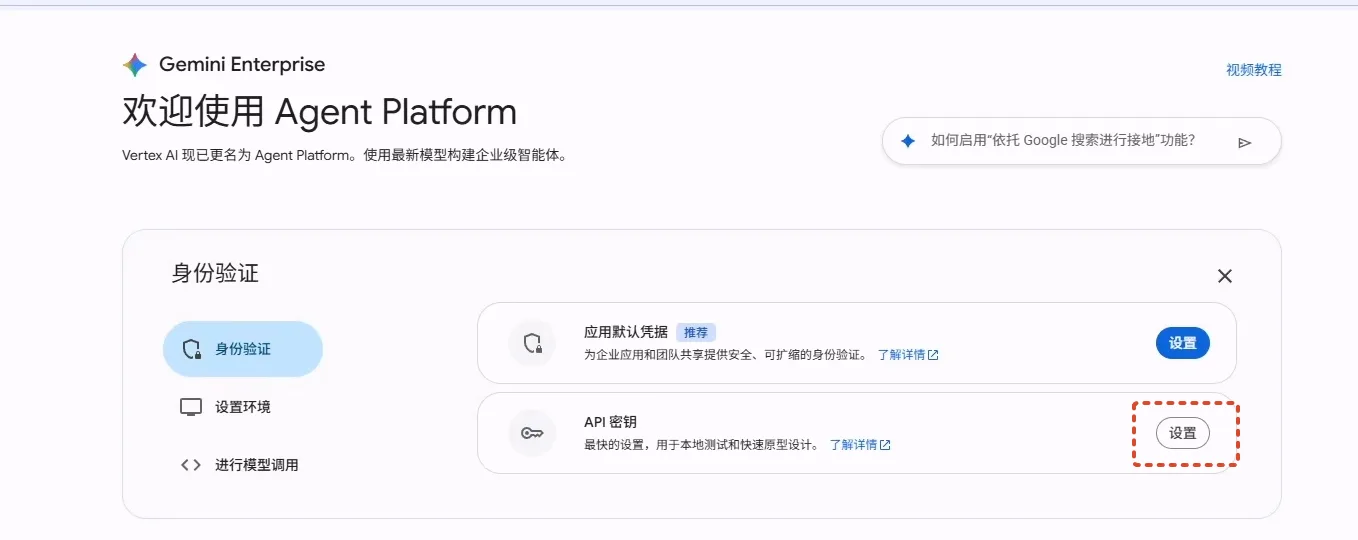
Task: Click the 身份验证 panel heading
Action: pos(215,273)
